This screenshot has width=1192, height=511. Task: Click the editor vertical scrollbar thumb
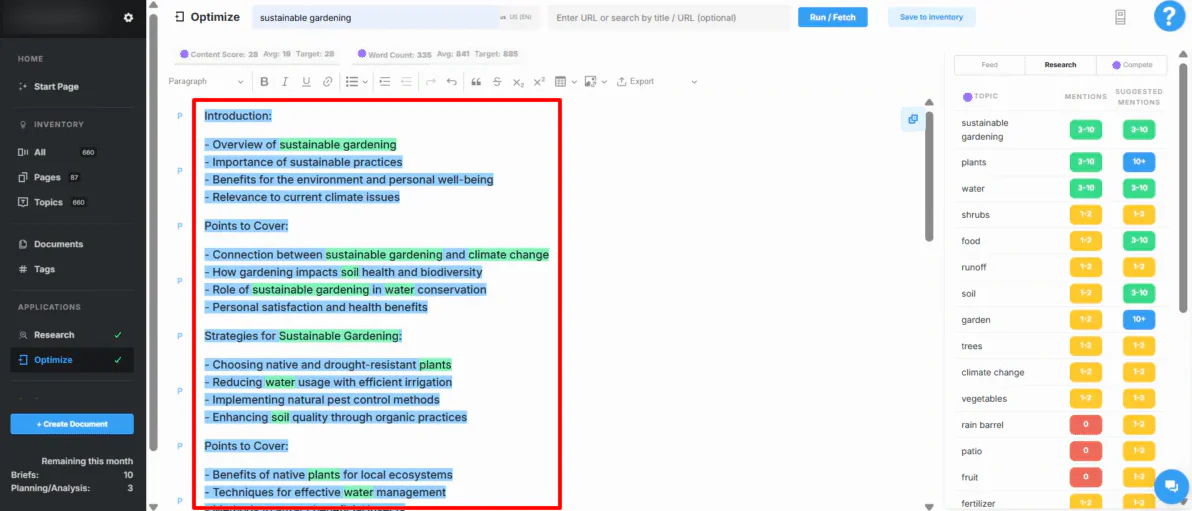tap(928, 175)
